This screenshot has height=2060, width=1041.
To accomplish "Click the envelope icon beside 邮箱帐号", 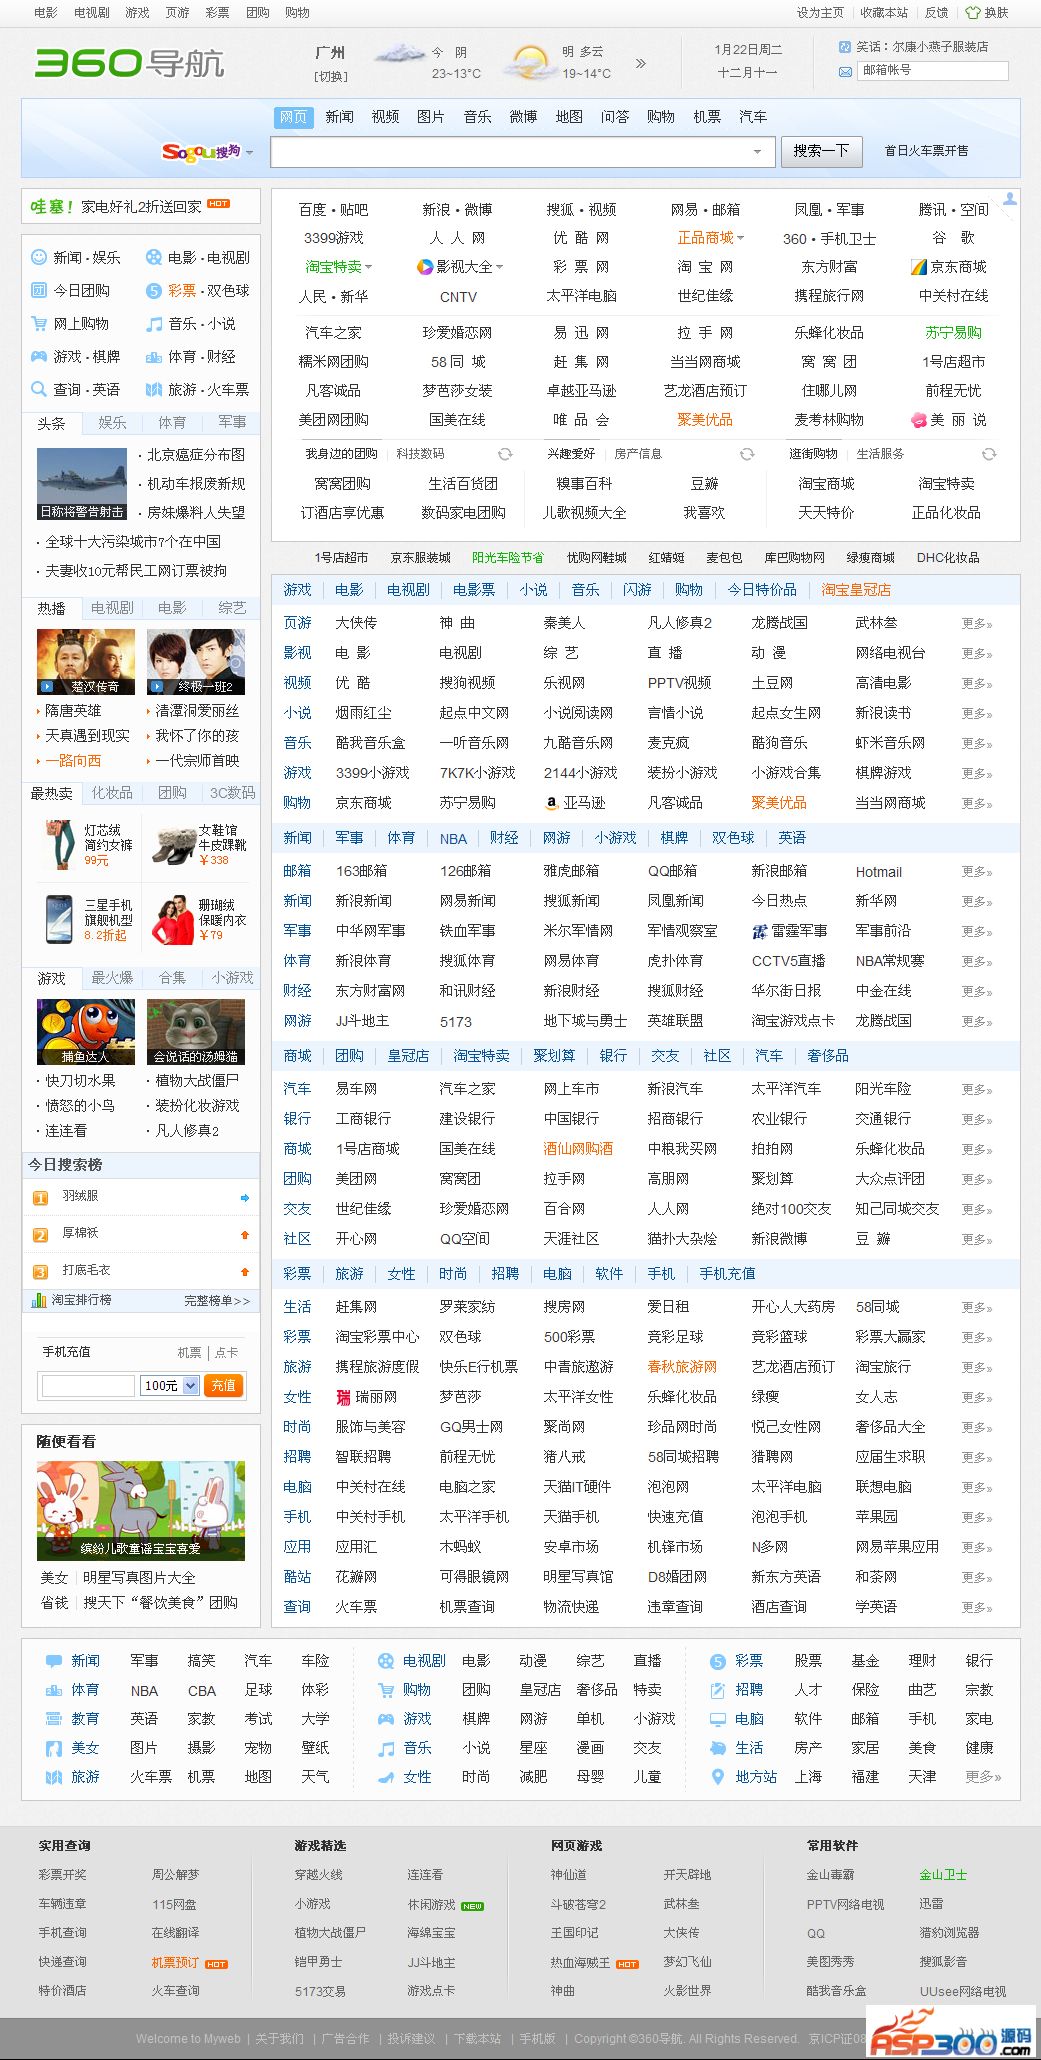I will pyautogui.click(x=845, y=71).
